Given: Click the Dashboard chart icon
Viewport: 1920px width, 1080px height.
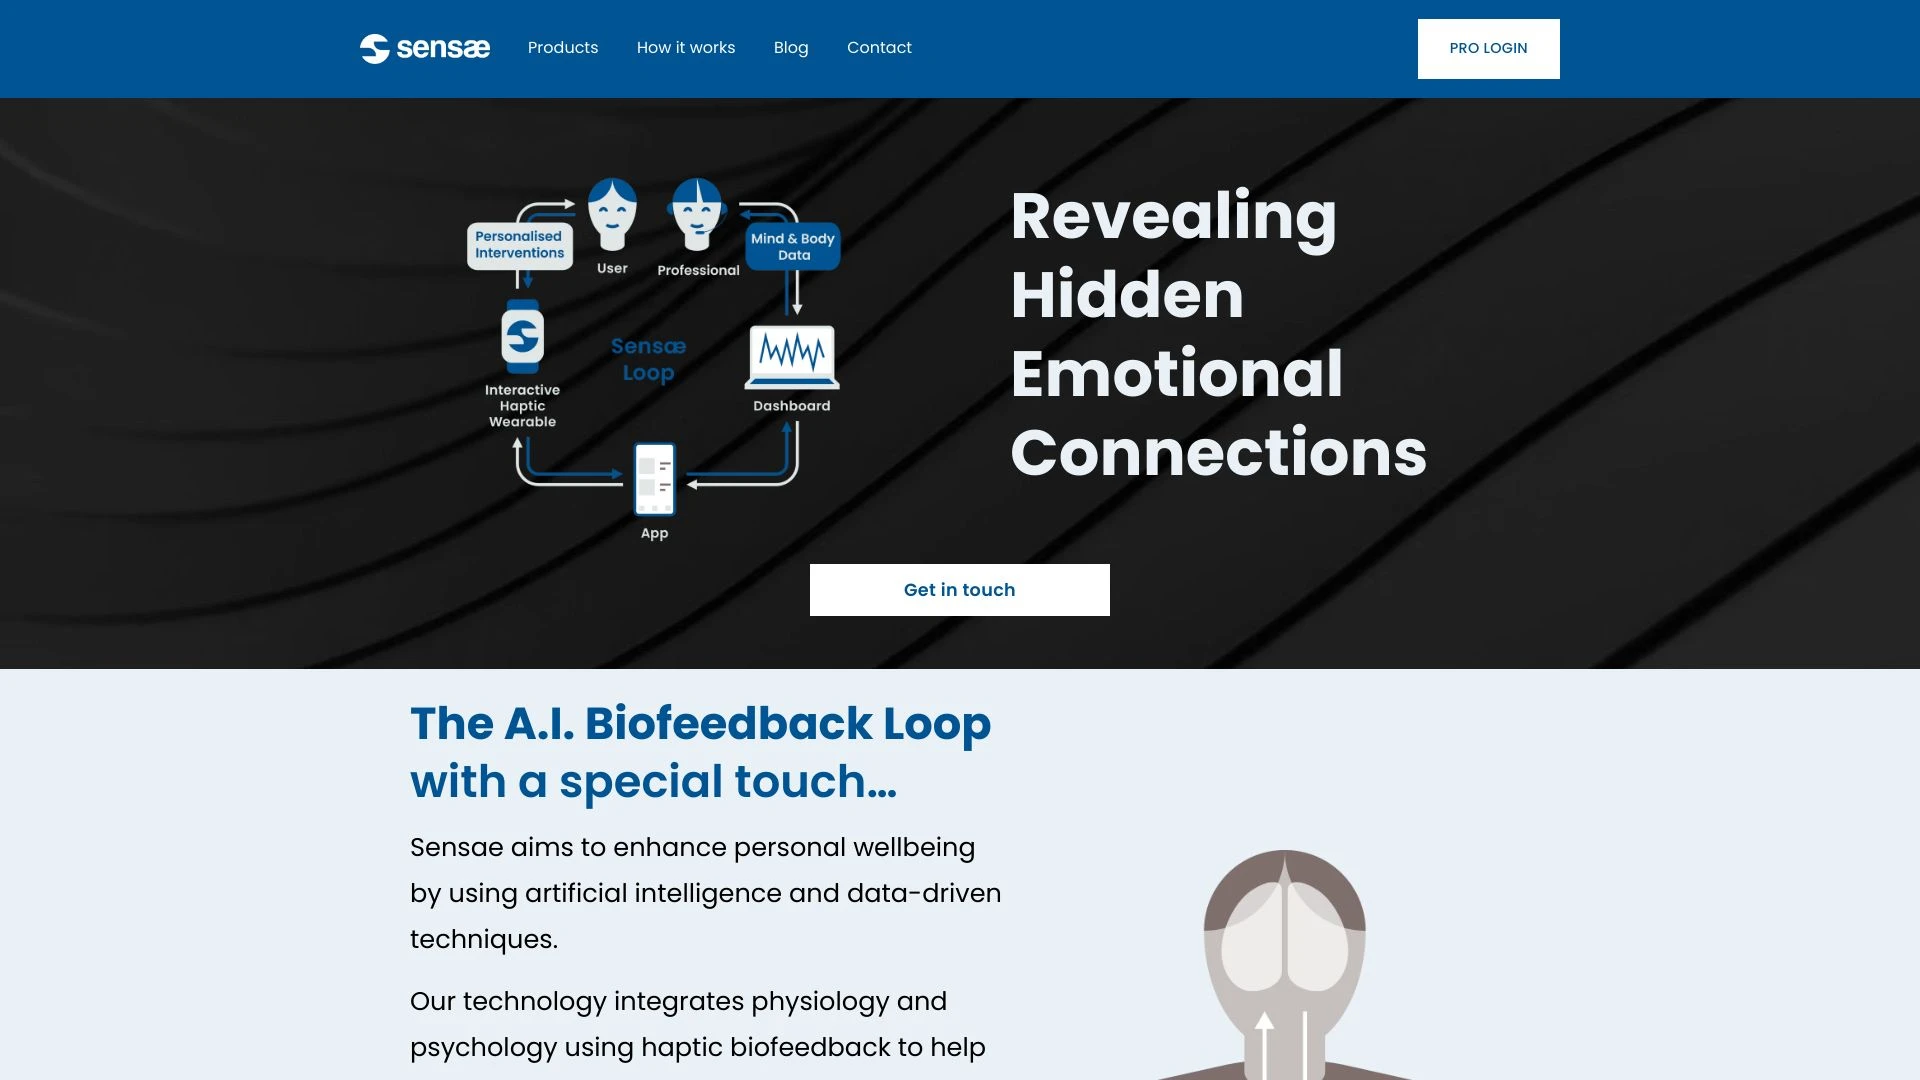Looking at the screenshot, I should [790, 356].
